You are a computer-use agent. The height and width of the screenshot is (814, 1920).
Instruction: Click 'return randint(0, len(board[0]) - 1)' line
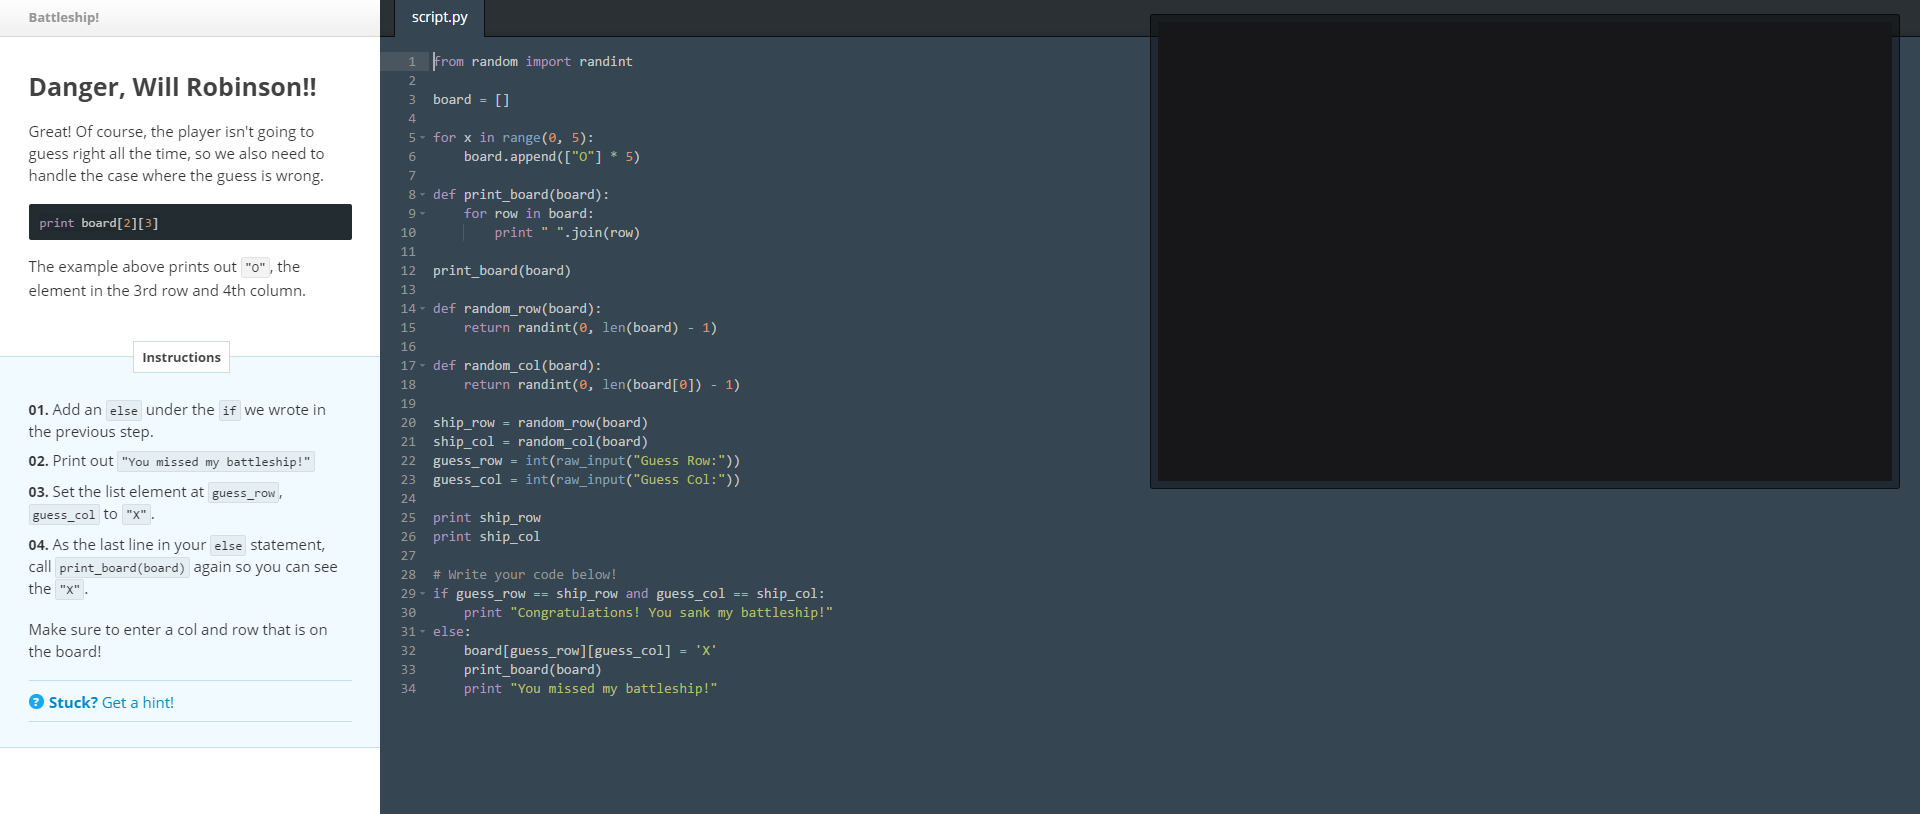(x=602, y=385)
